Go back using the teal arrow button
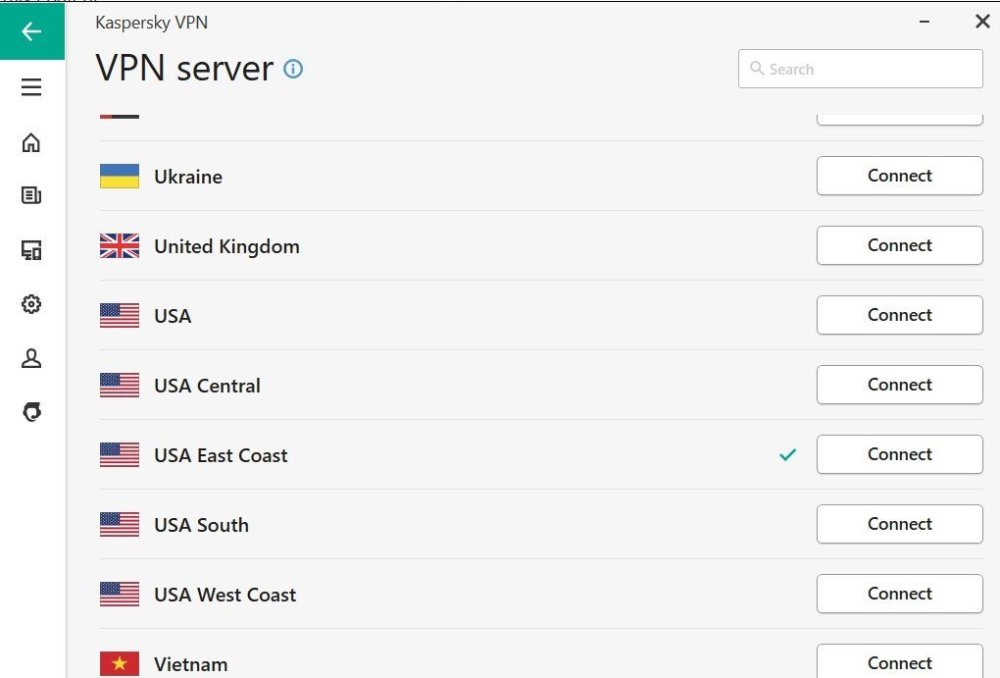The height and width of the screenshot is (678, 1000). point(31,31)
